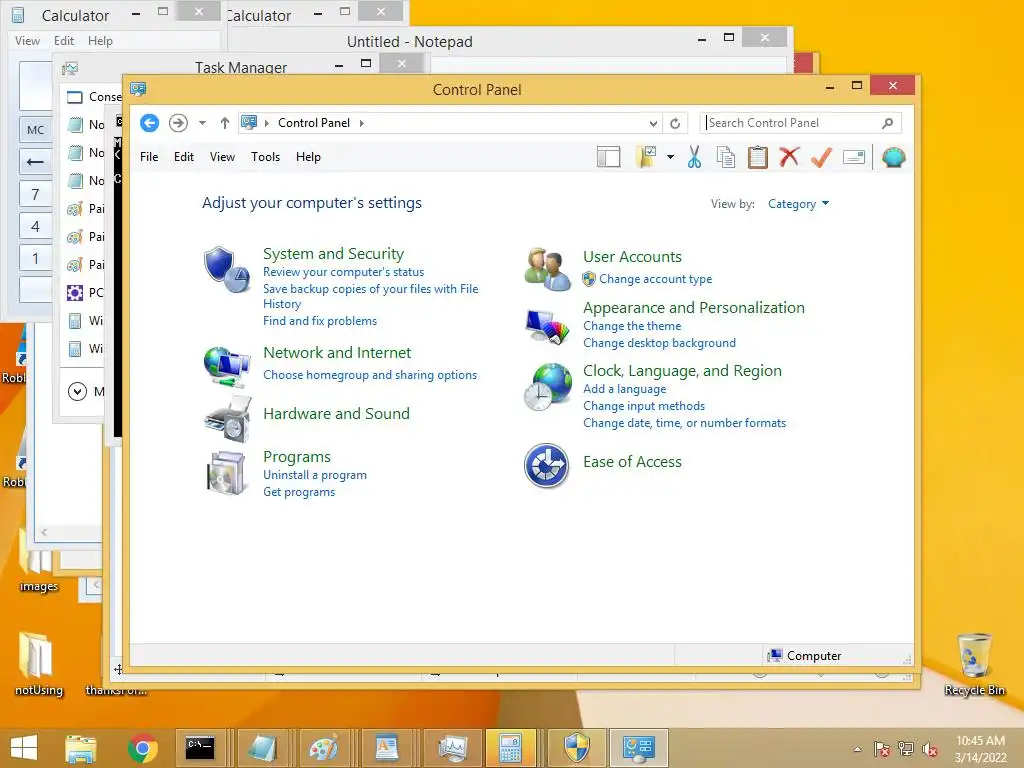Open the File menu in Control Panel
1024x768 pixels.
[149, 157]
